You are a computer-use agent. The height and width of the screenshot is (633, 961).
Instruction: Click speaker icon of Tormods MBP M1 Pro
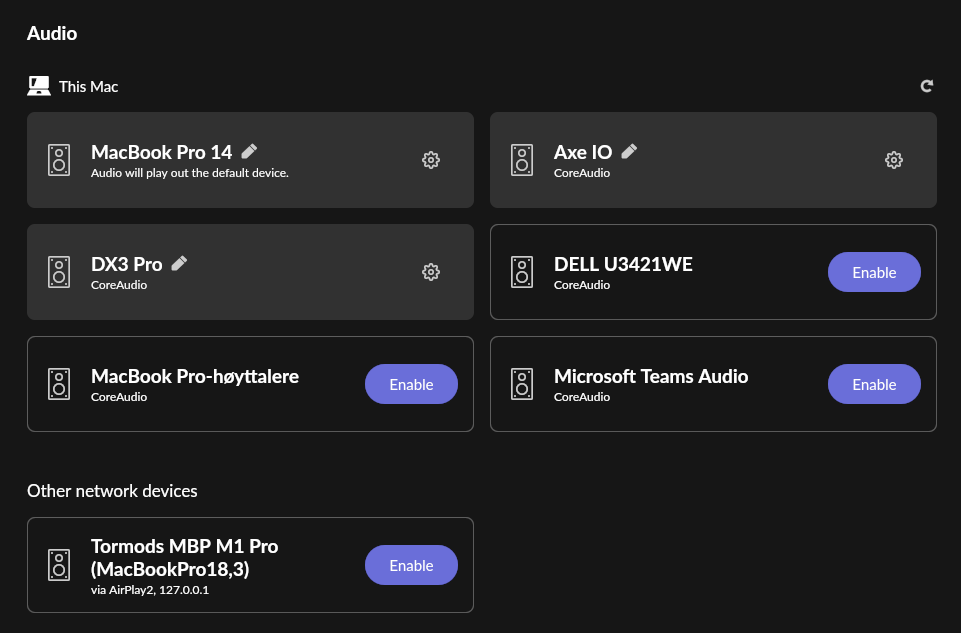pyautogui.click(x=59, y=565)
